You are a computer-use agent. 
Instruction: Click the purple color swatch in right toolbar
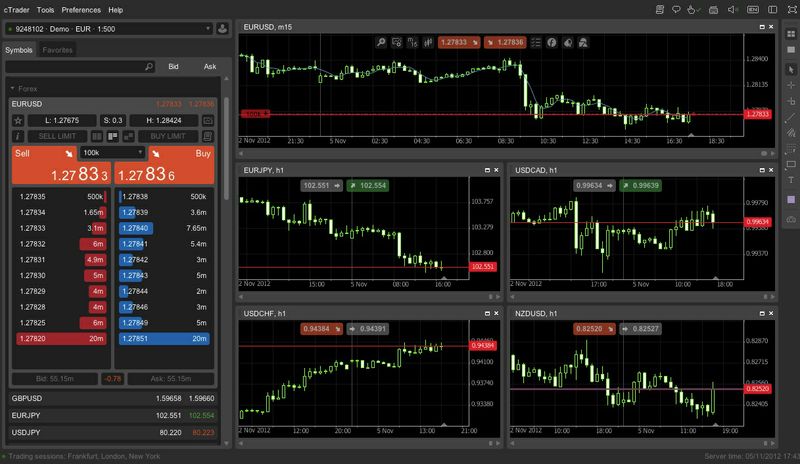coord(791,200)
